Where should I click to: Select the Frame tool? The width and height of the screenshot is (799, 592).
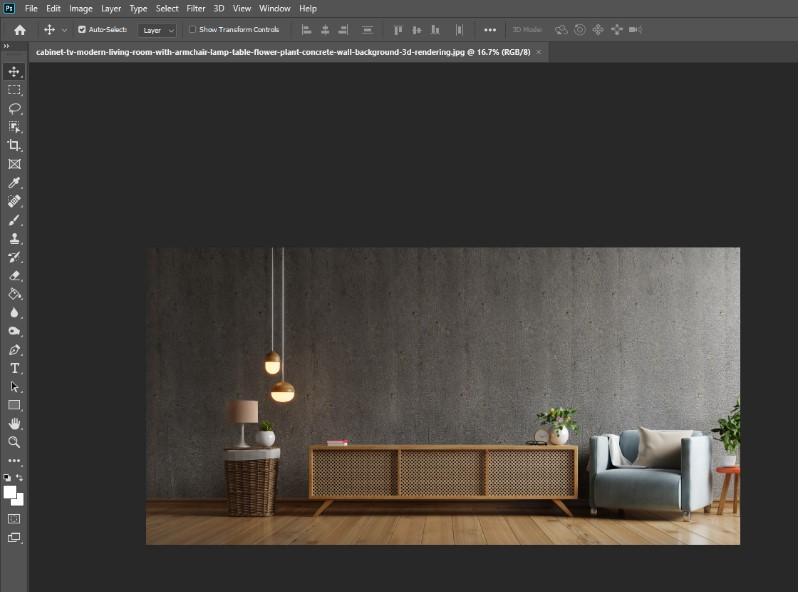click(14, 164)
